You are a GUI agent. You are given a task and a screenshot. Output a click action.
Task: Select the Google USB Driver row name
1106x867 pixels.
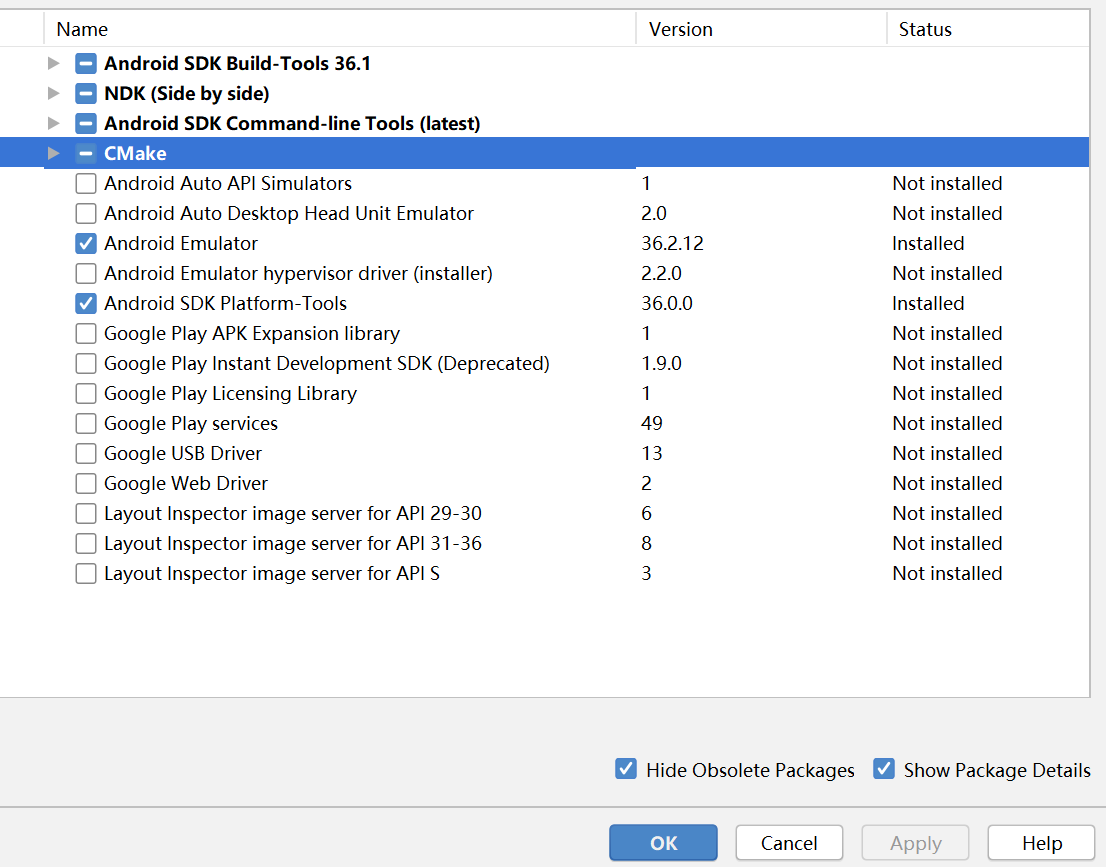[x=183, y=453]
